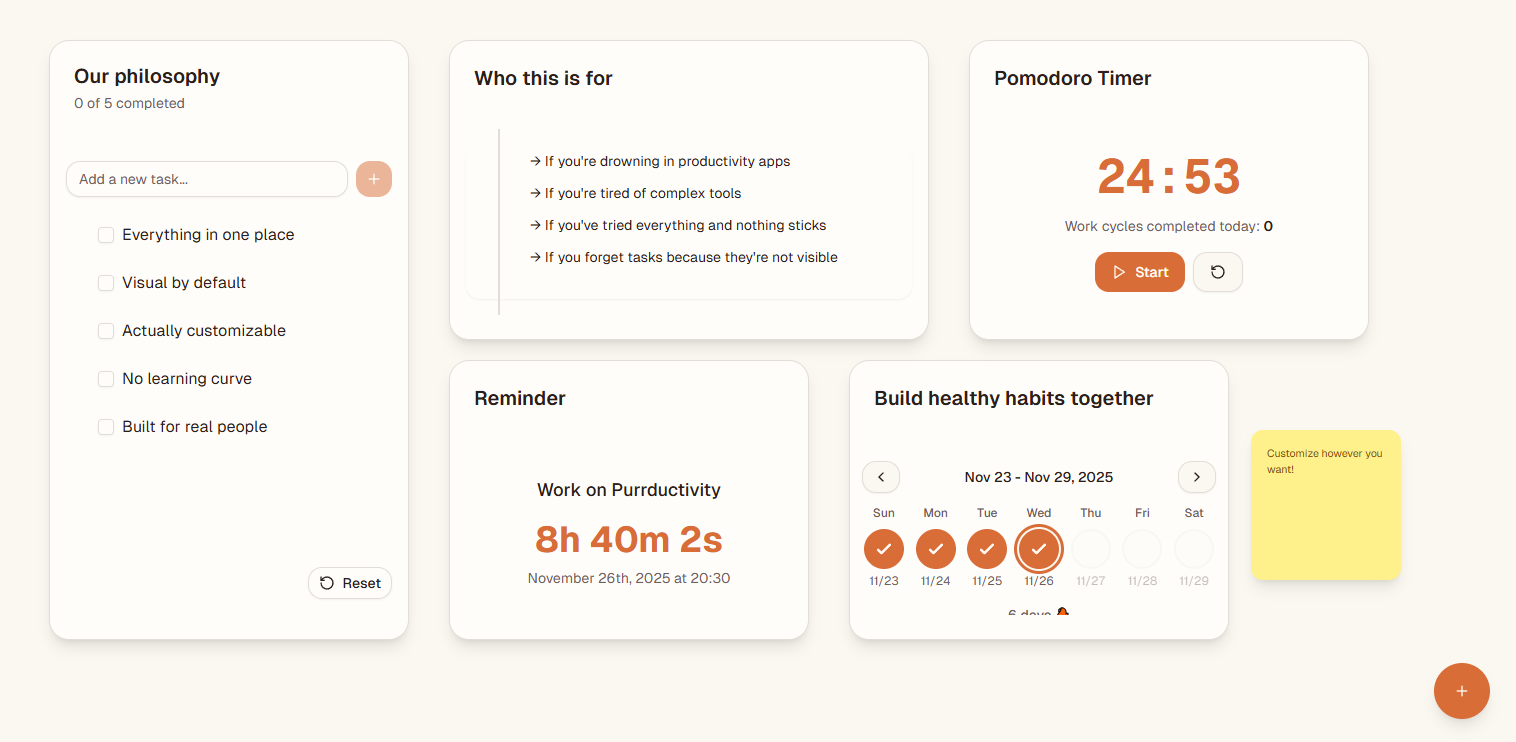Viewport: 1516px width, 742px height.
Task: Tick the 'No learning curve' checkbox
Action: coord(106,378)
